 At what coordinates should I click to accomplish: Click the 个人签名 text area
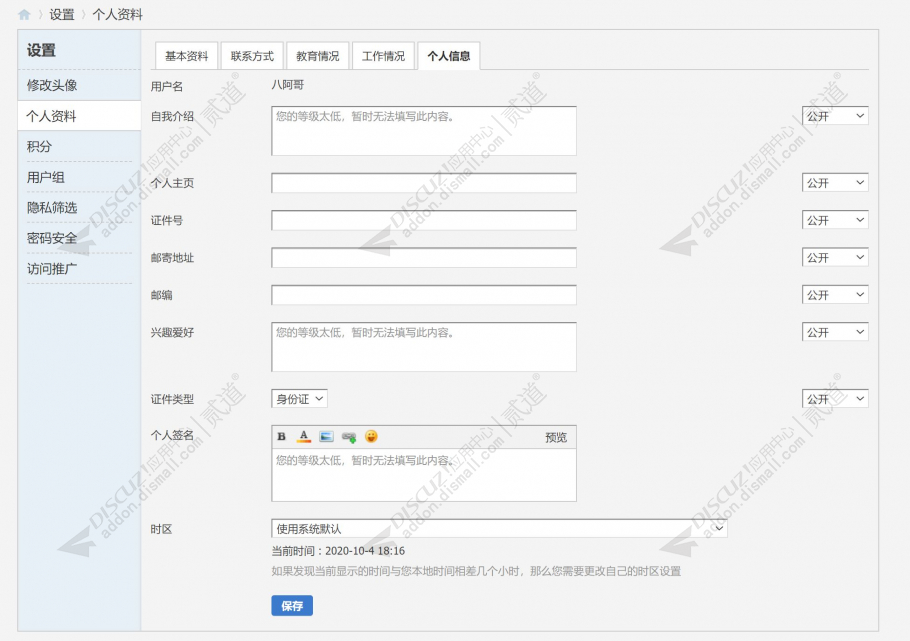point(424,475)
